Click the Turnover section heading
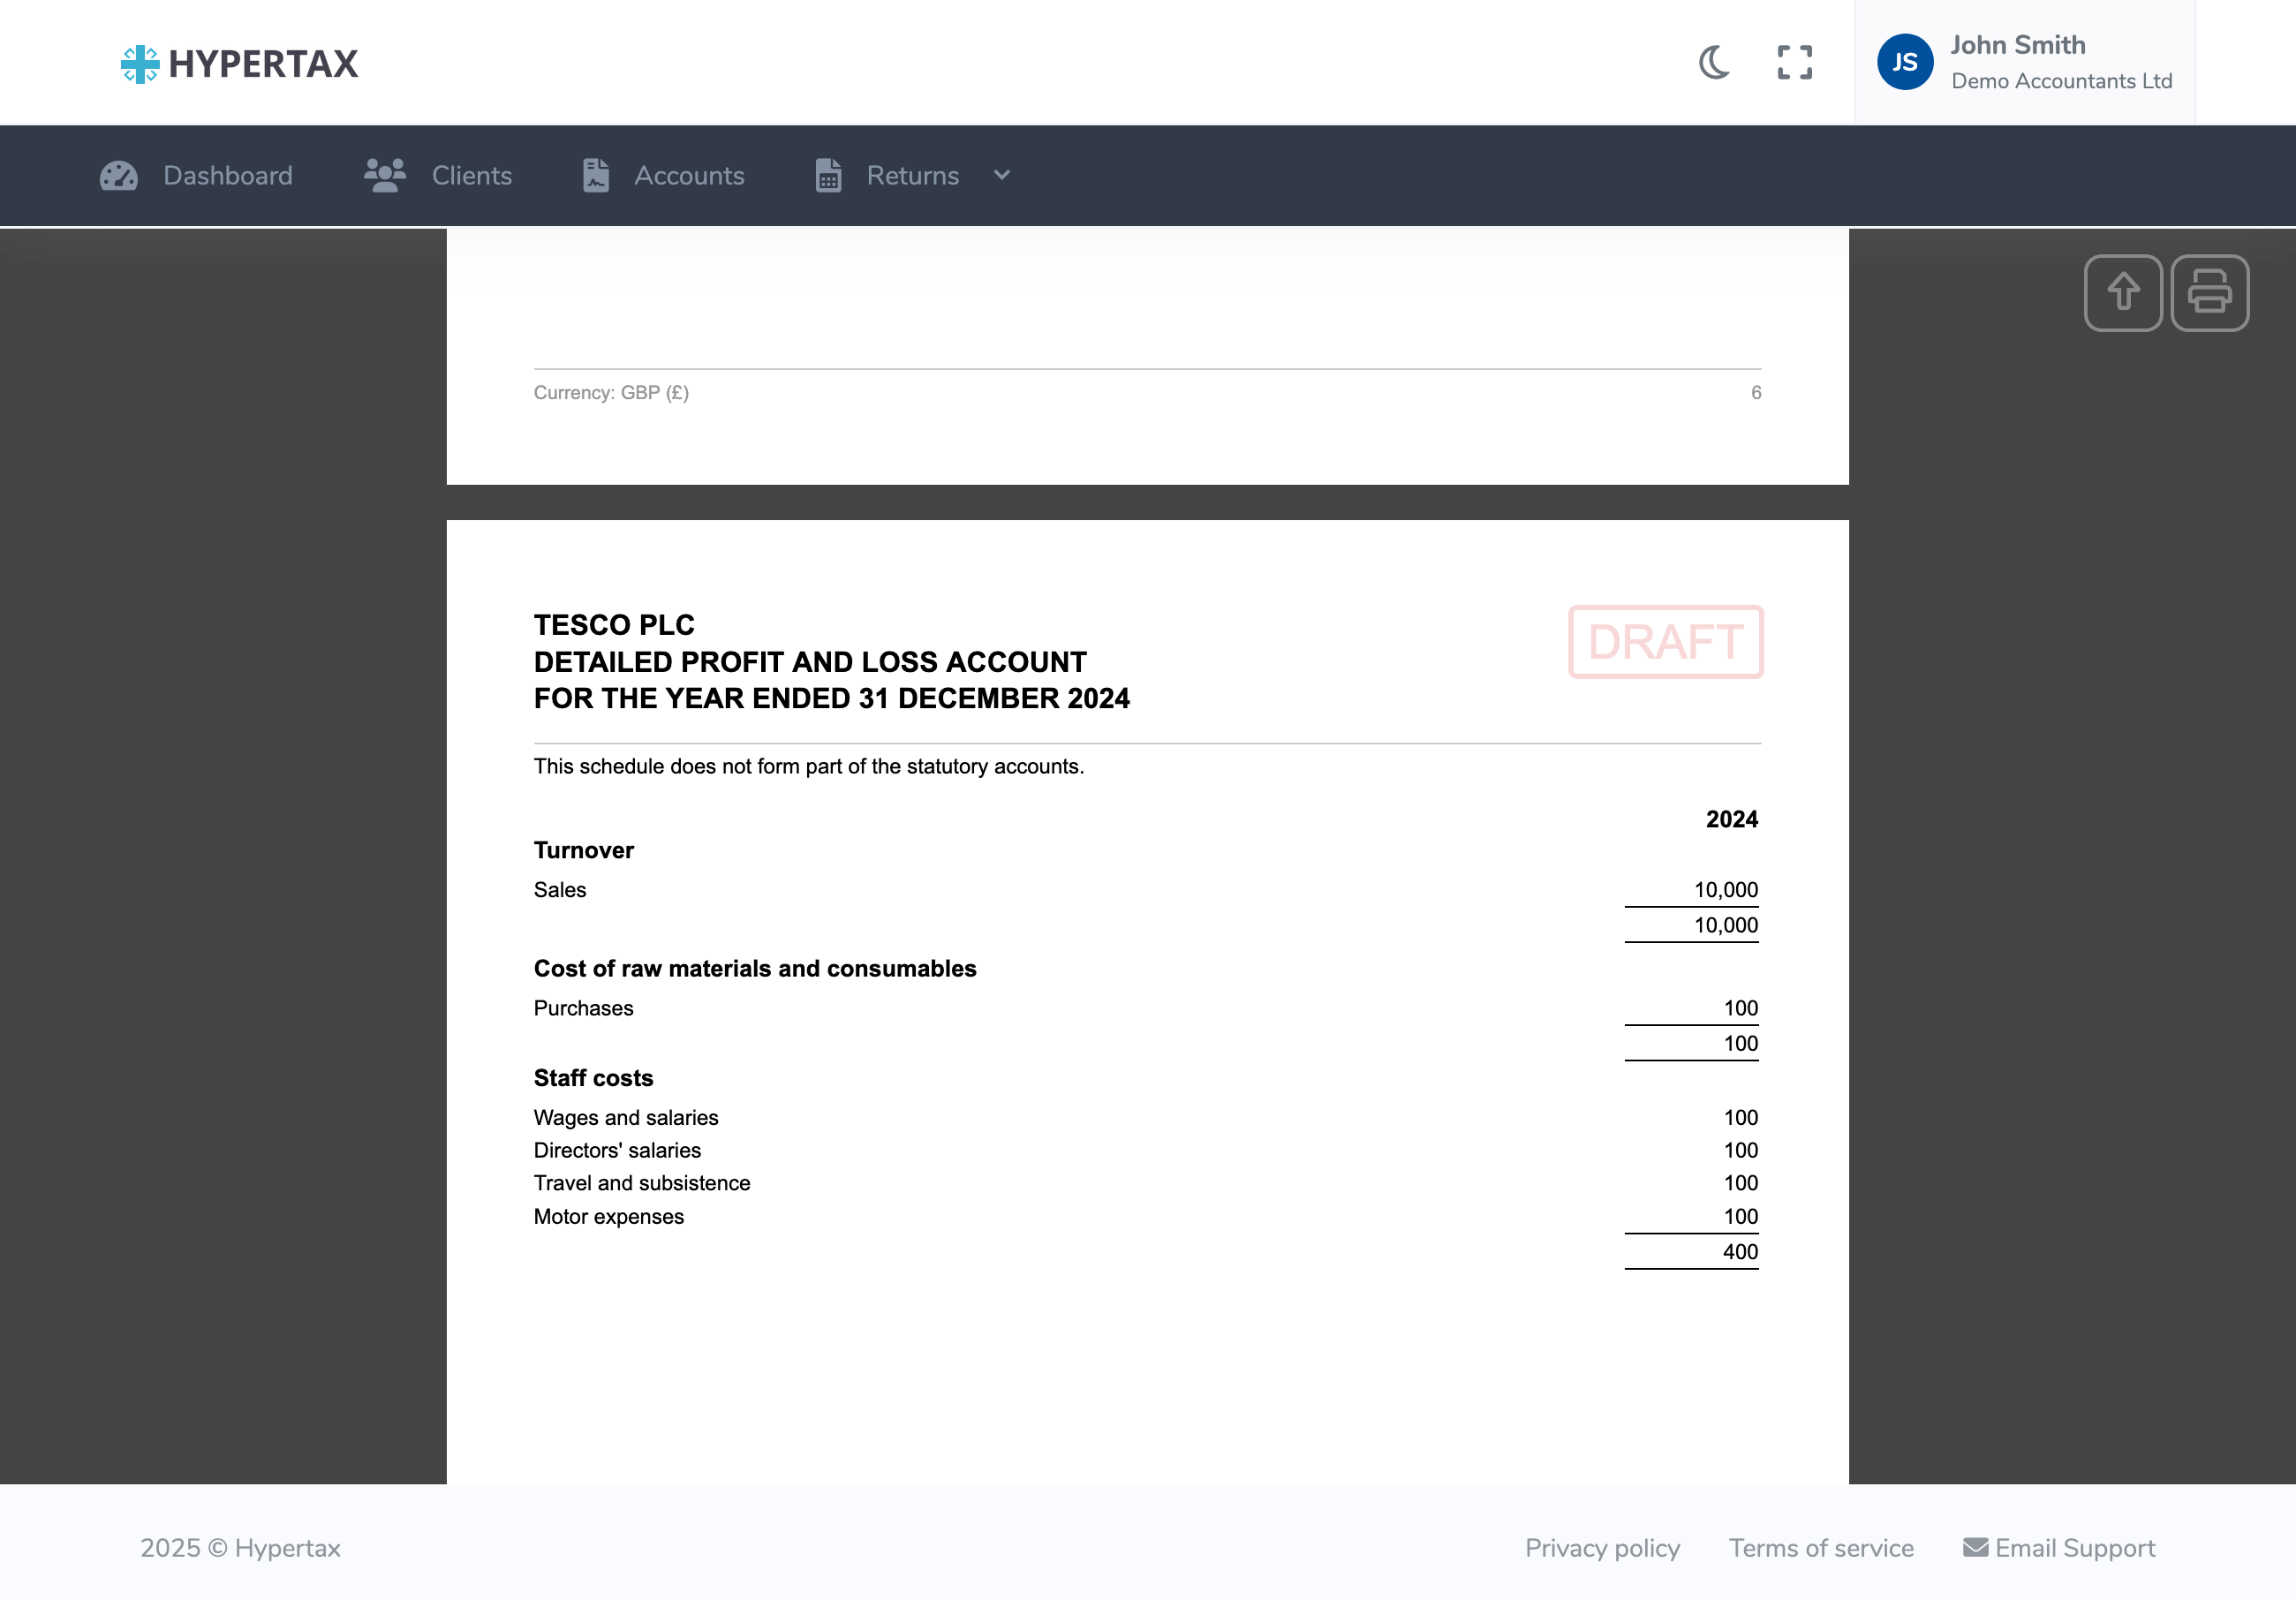The height and width of the screenshot is (1600, 2296). point(584,851)
